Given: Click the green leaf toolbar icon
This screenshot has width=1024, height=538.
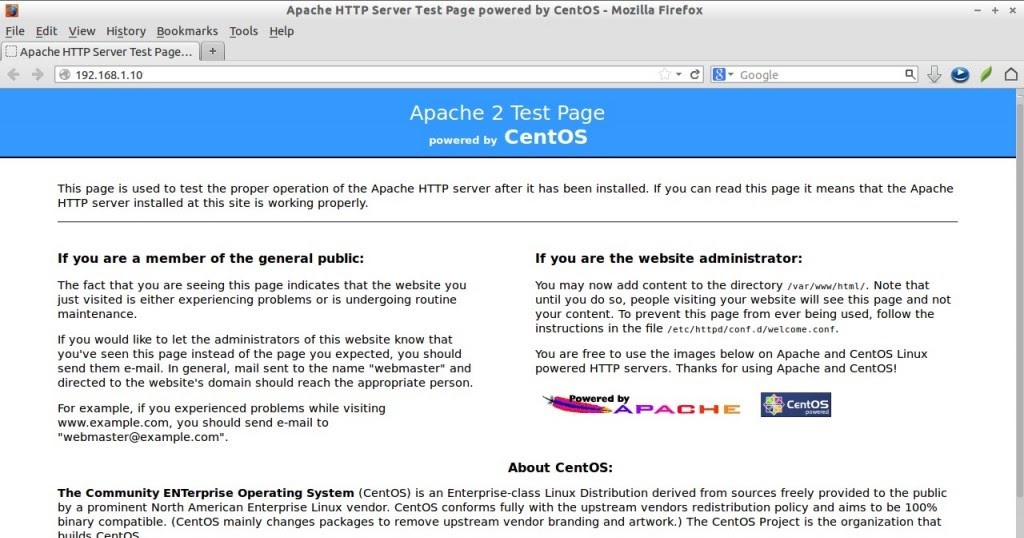Looking at the screenshot, I should [x=985, y=74].
